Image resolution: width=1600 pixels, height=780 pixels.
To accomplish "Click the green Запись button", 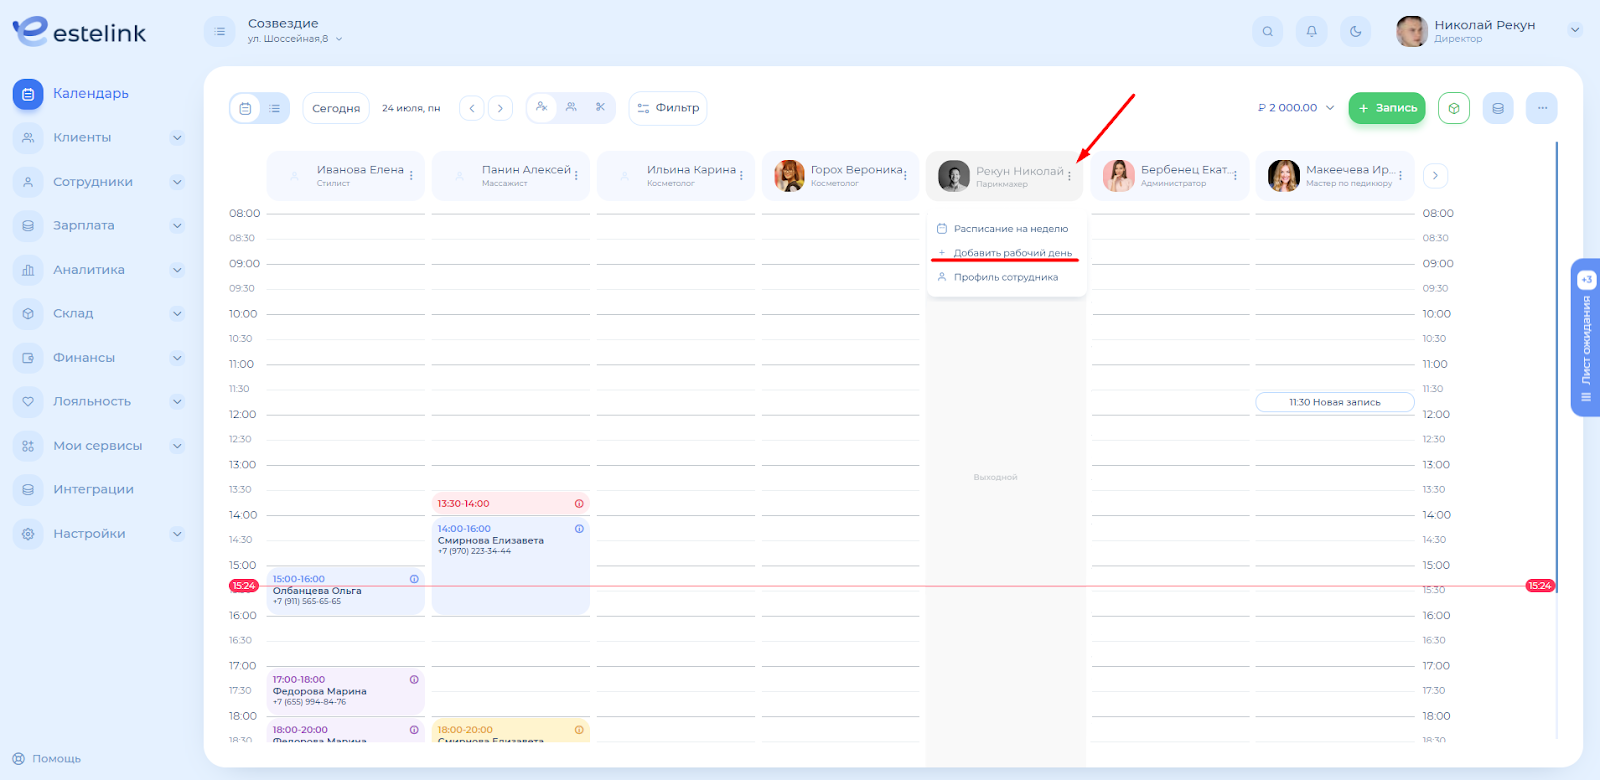I will click(1387, 108).
